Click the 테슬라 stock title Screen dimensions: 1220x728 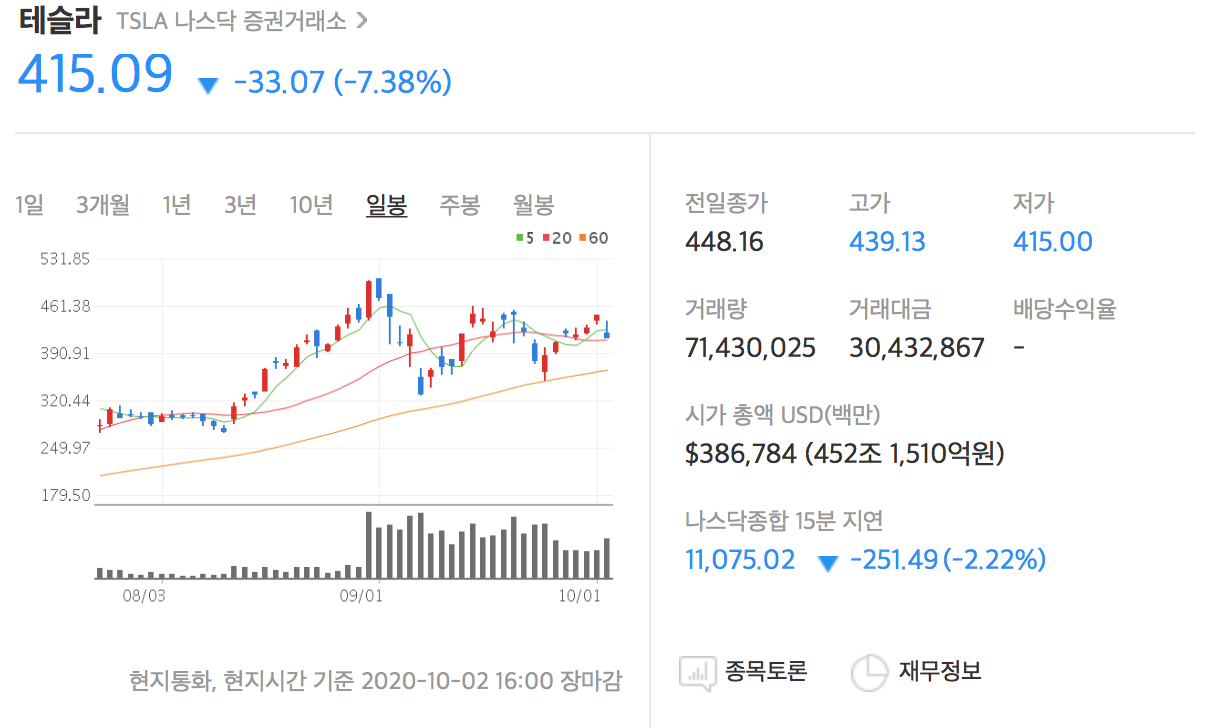(60, 20)
